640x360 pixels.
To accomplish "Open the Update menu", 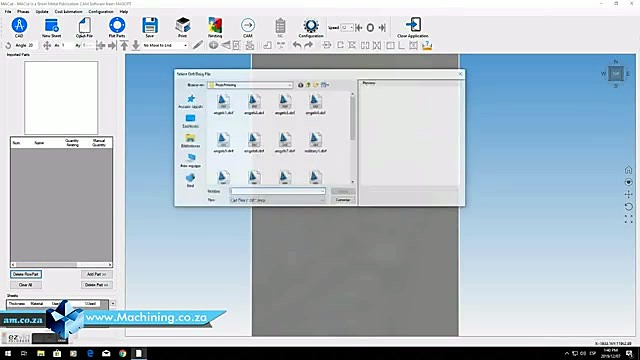I will coord(42,11).
